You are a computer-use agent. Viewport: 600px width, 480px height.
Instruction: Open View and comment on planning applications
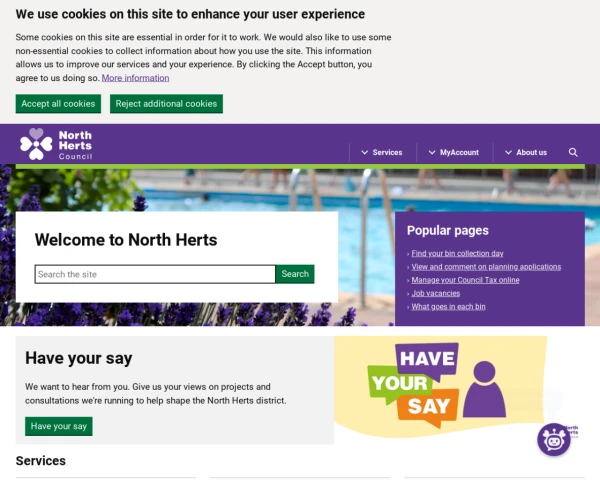[x=486, y=267]
